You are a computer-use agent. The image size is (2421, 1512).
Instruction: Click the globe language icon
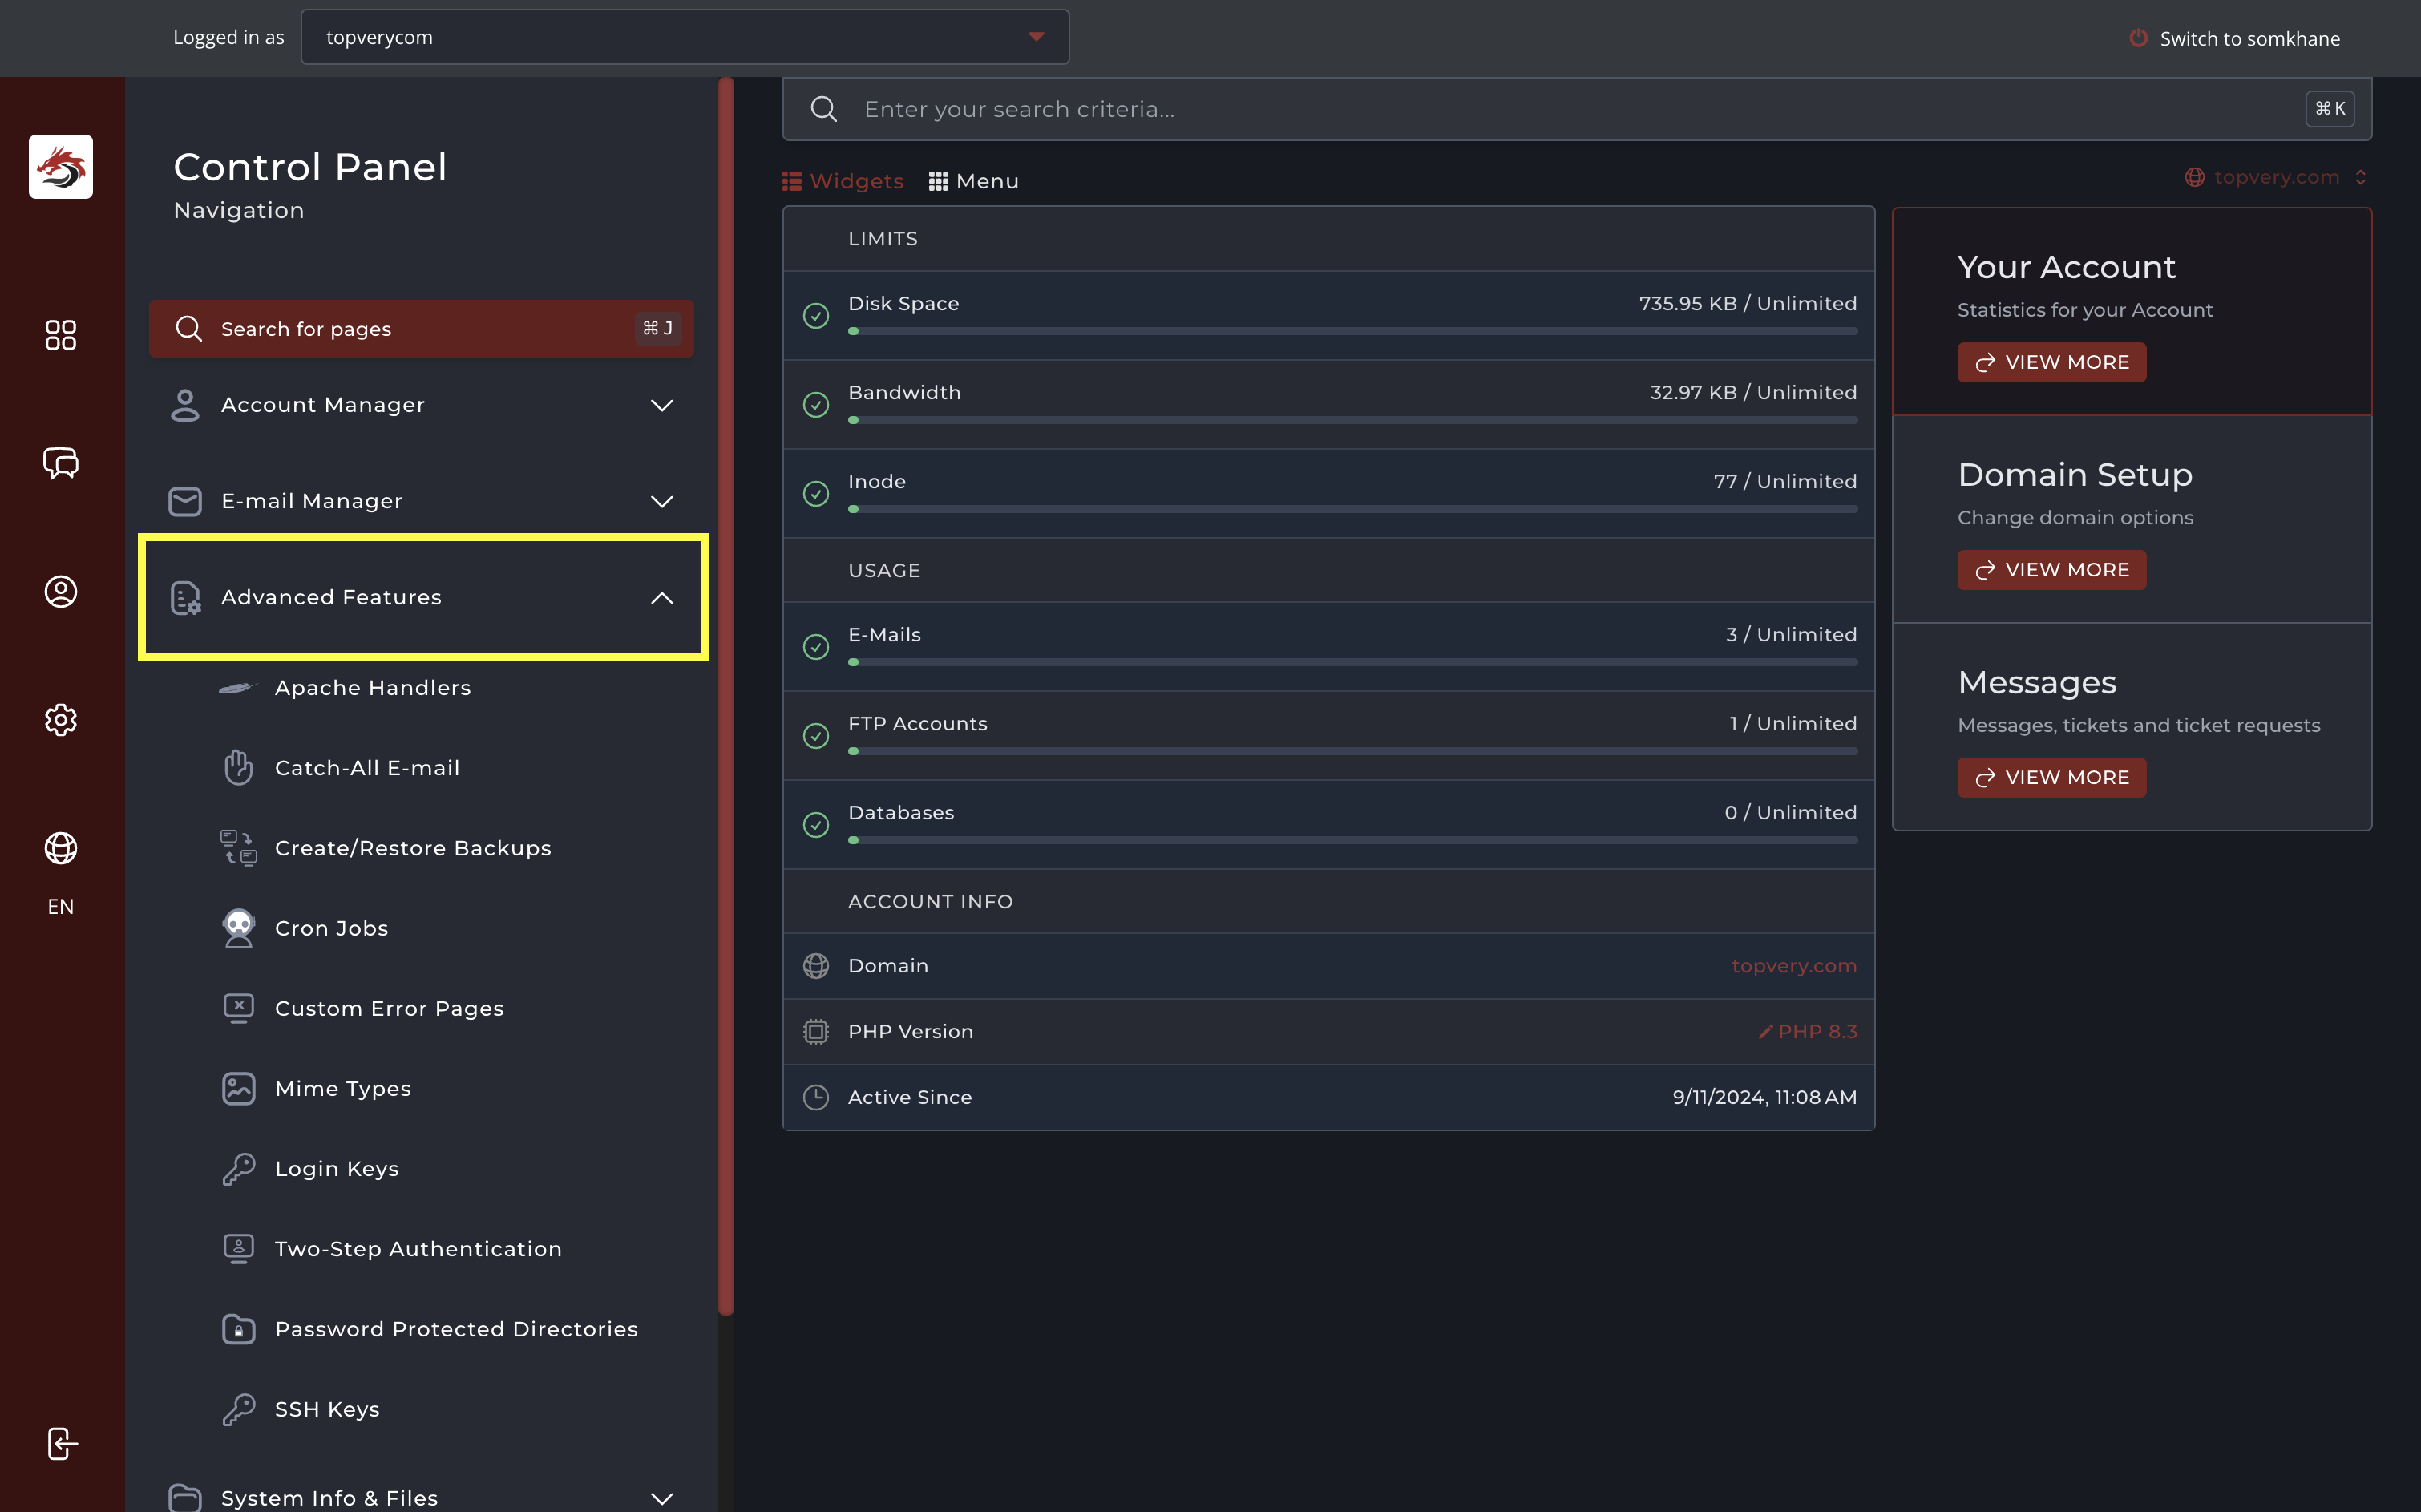pyautogui.click(x=61, y=848)
